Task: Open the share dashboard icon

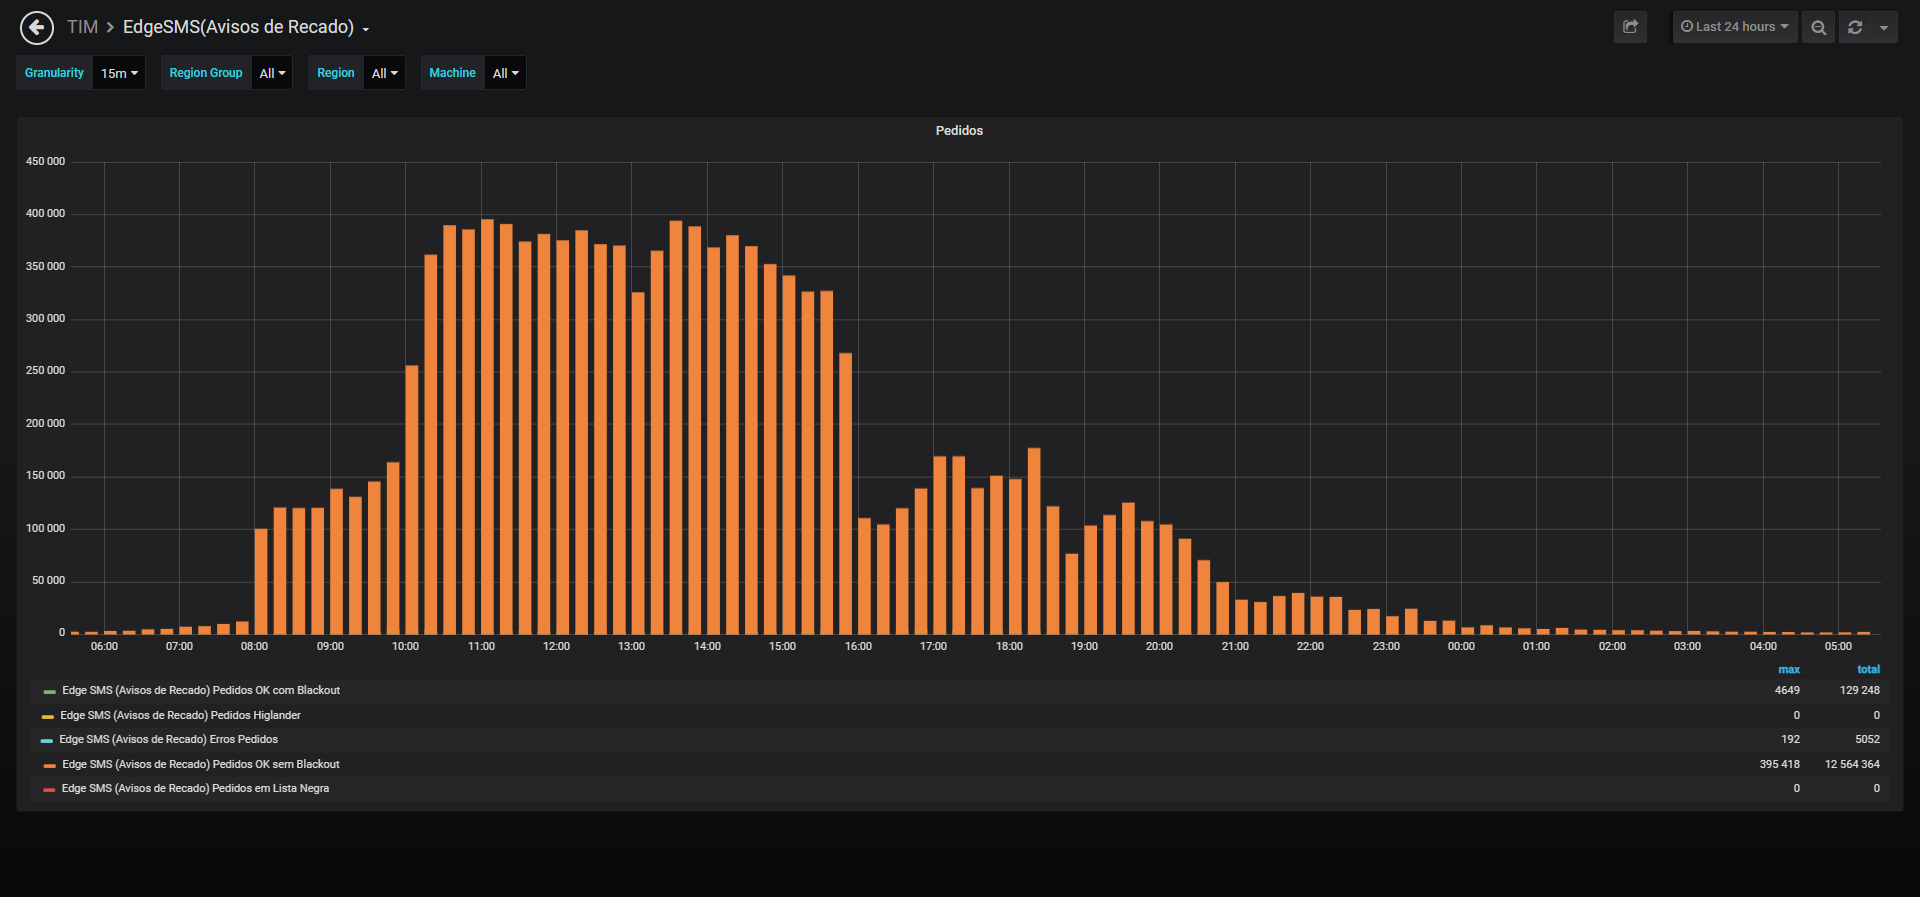Action: click(x=1630, y=27)
